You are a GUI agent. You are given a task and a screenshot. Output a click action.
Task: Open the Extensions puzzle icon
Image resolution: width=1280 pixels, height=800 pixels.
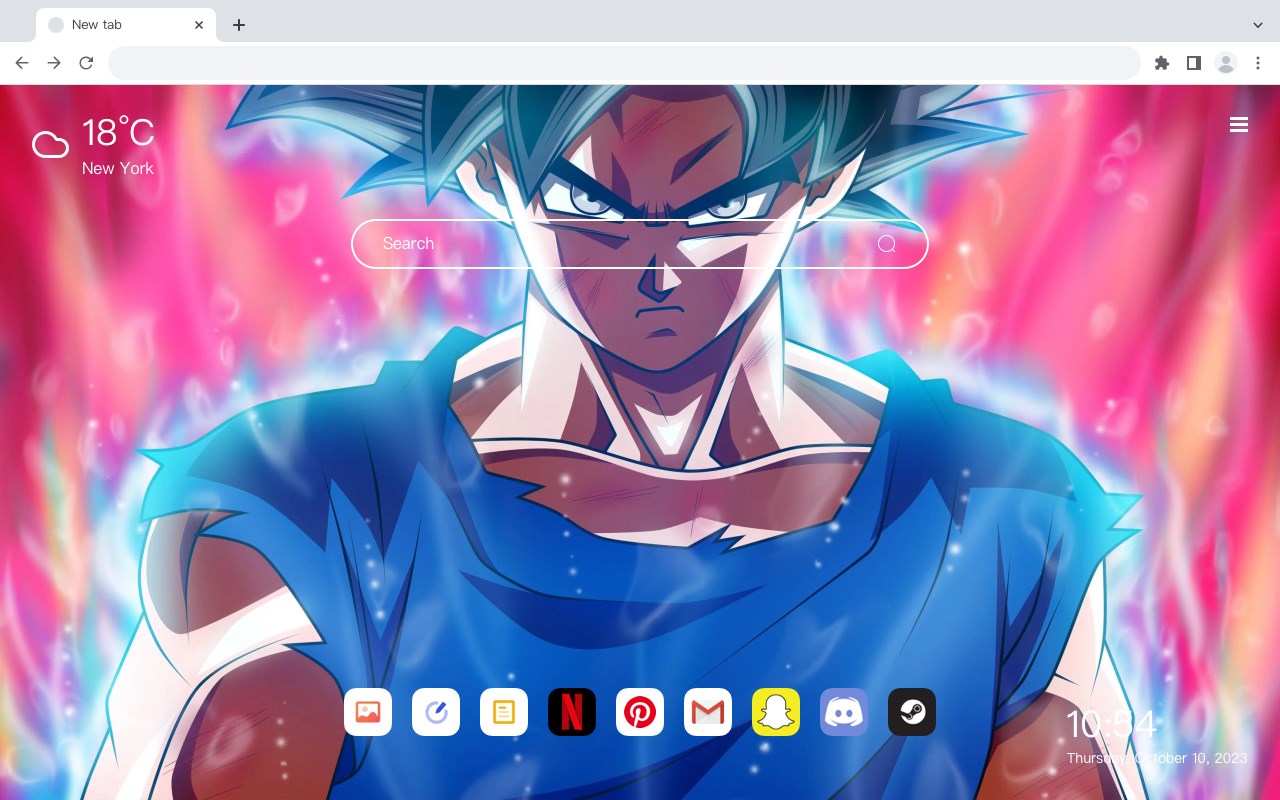tap(1161, 63)
